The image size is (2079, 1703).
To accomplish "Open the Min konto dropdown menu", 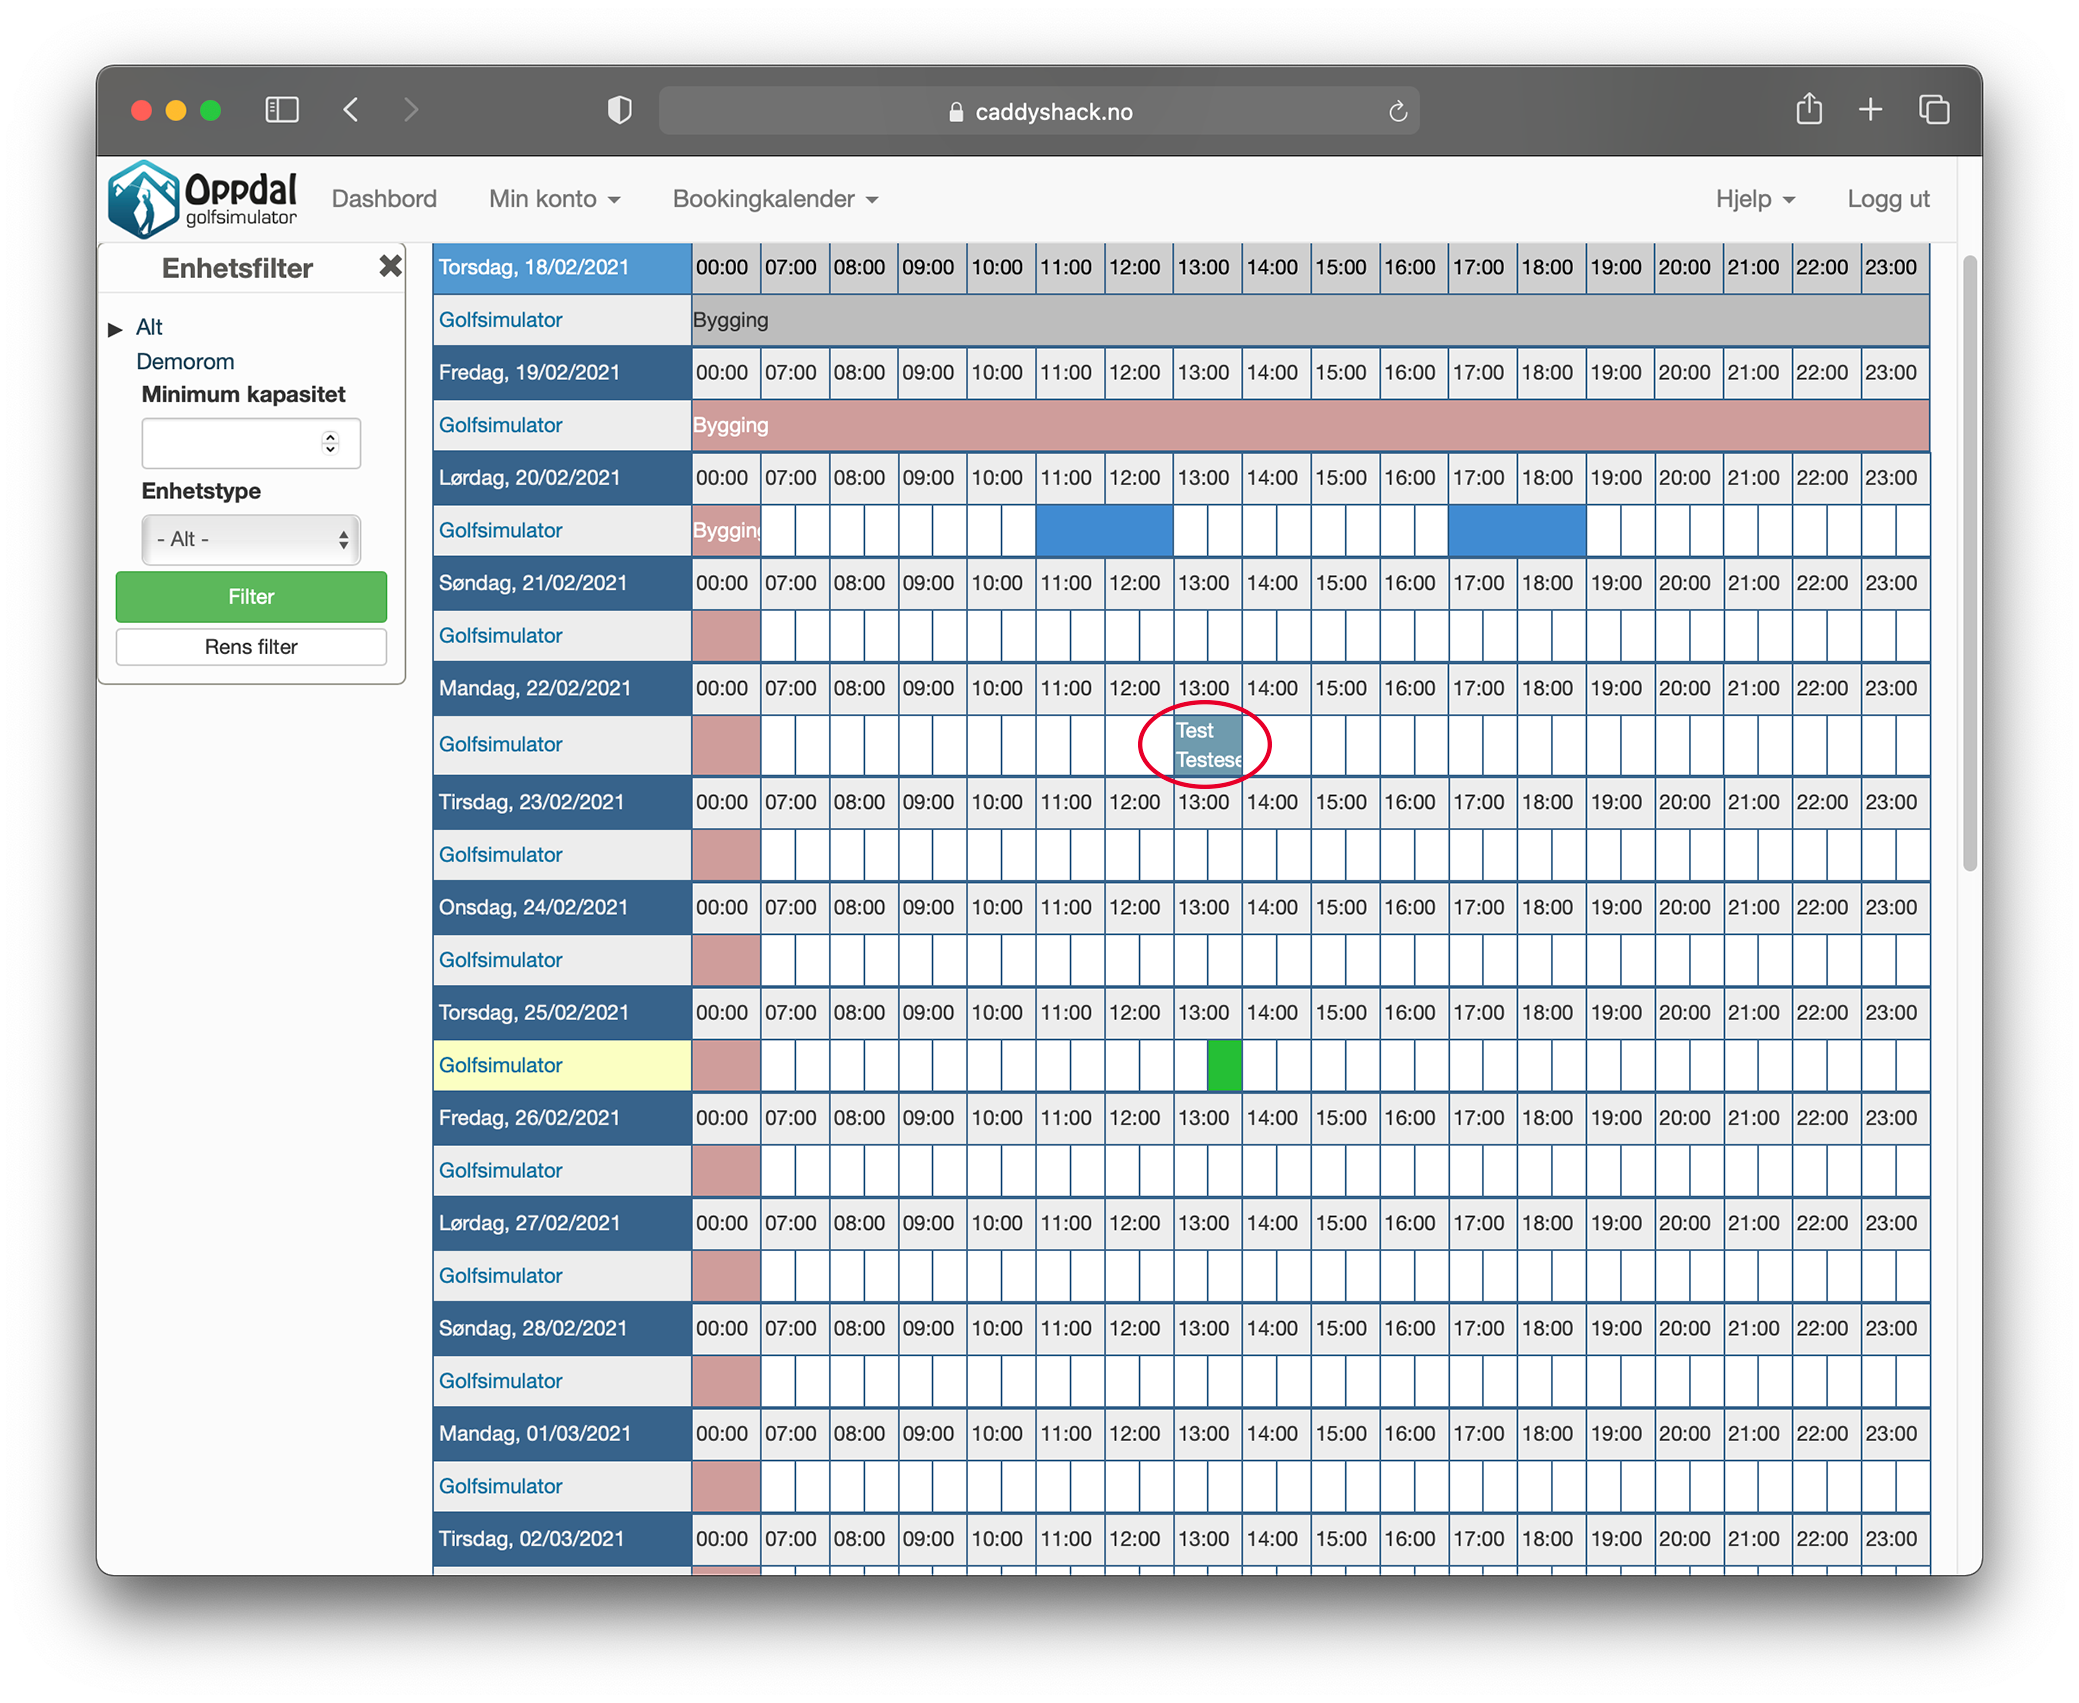I will tap(554, 199).
